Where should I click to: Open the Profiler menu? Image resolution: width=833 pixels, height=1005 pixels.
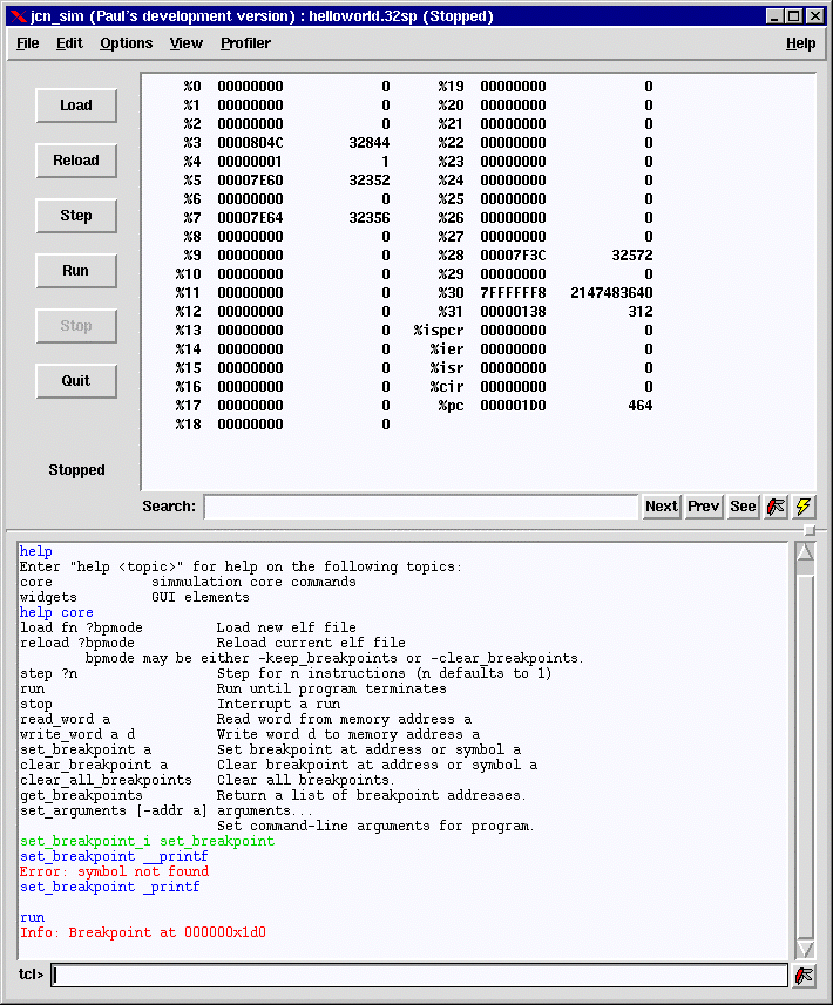[245, 43]
